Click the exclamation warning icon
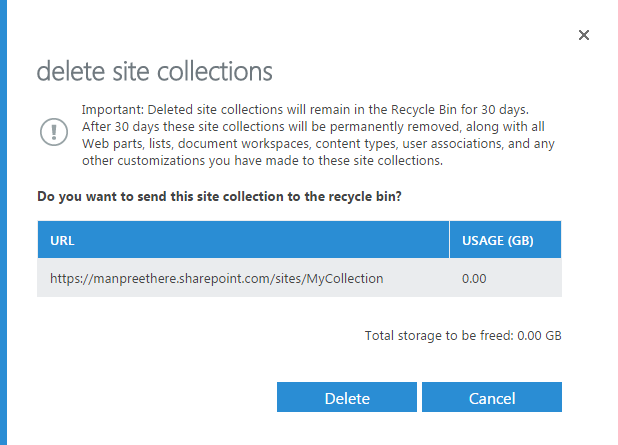 [52, 131]
